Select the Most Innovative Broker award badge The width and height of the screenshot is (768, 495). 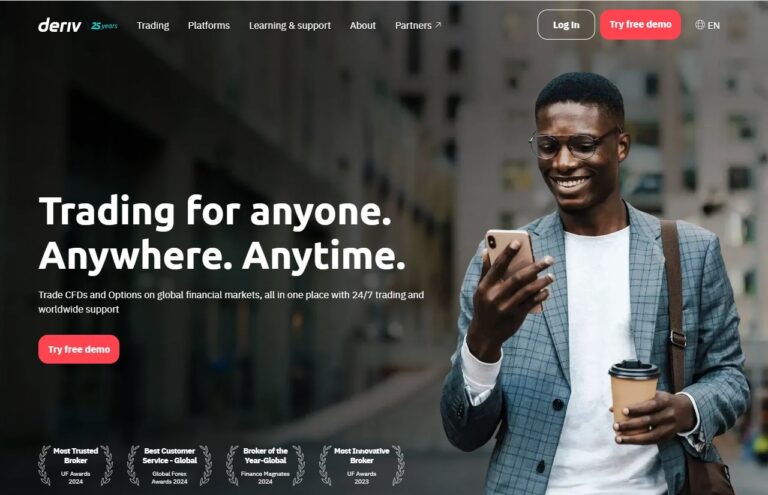[361, 465]
